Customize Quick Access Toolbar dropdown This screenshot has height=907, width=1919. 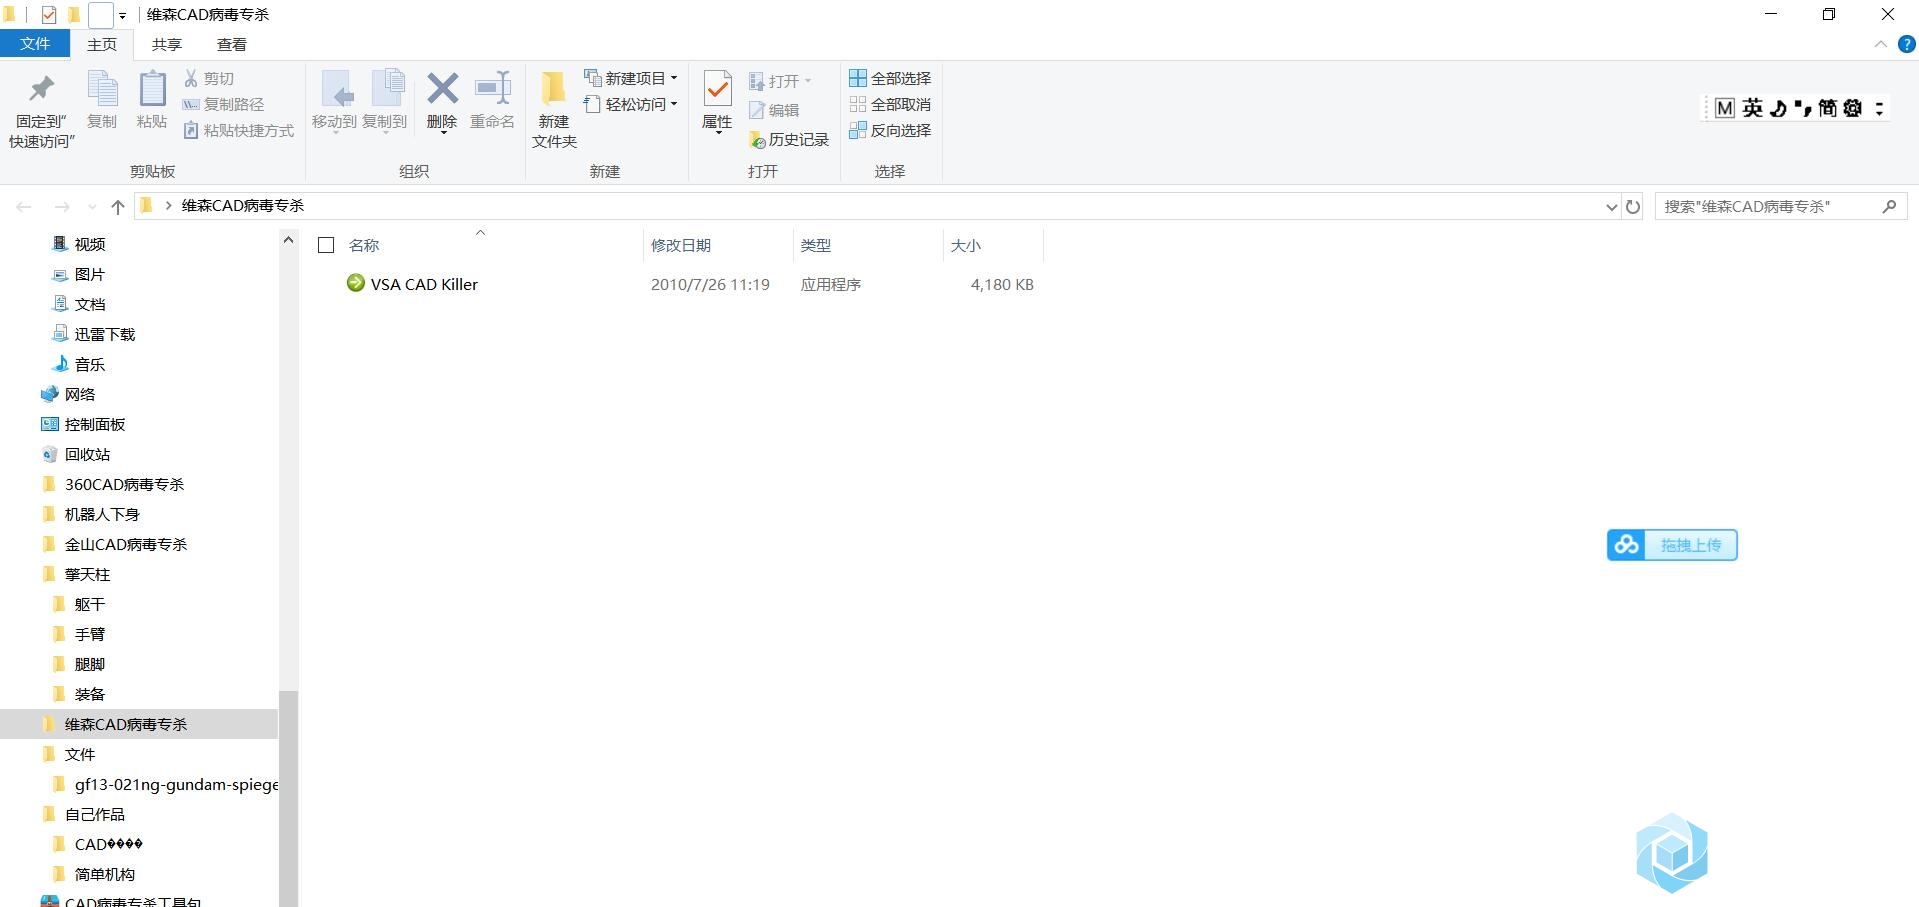click(x=122, y=16)
